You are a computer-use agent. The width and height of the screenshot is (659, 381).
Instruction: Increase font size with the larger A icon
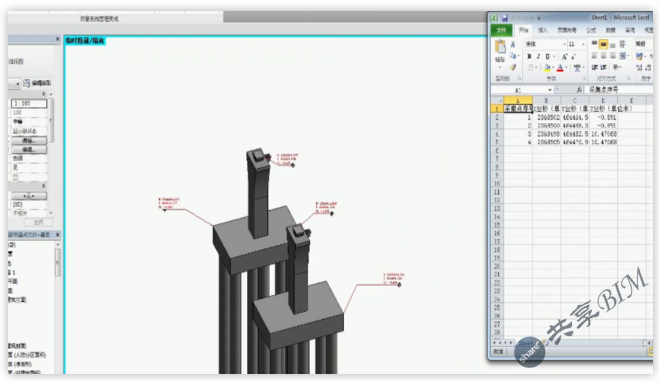point(564,56)
